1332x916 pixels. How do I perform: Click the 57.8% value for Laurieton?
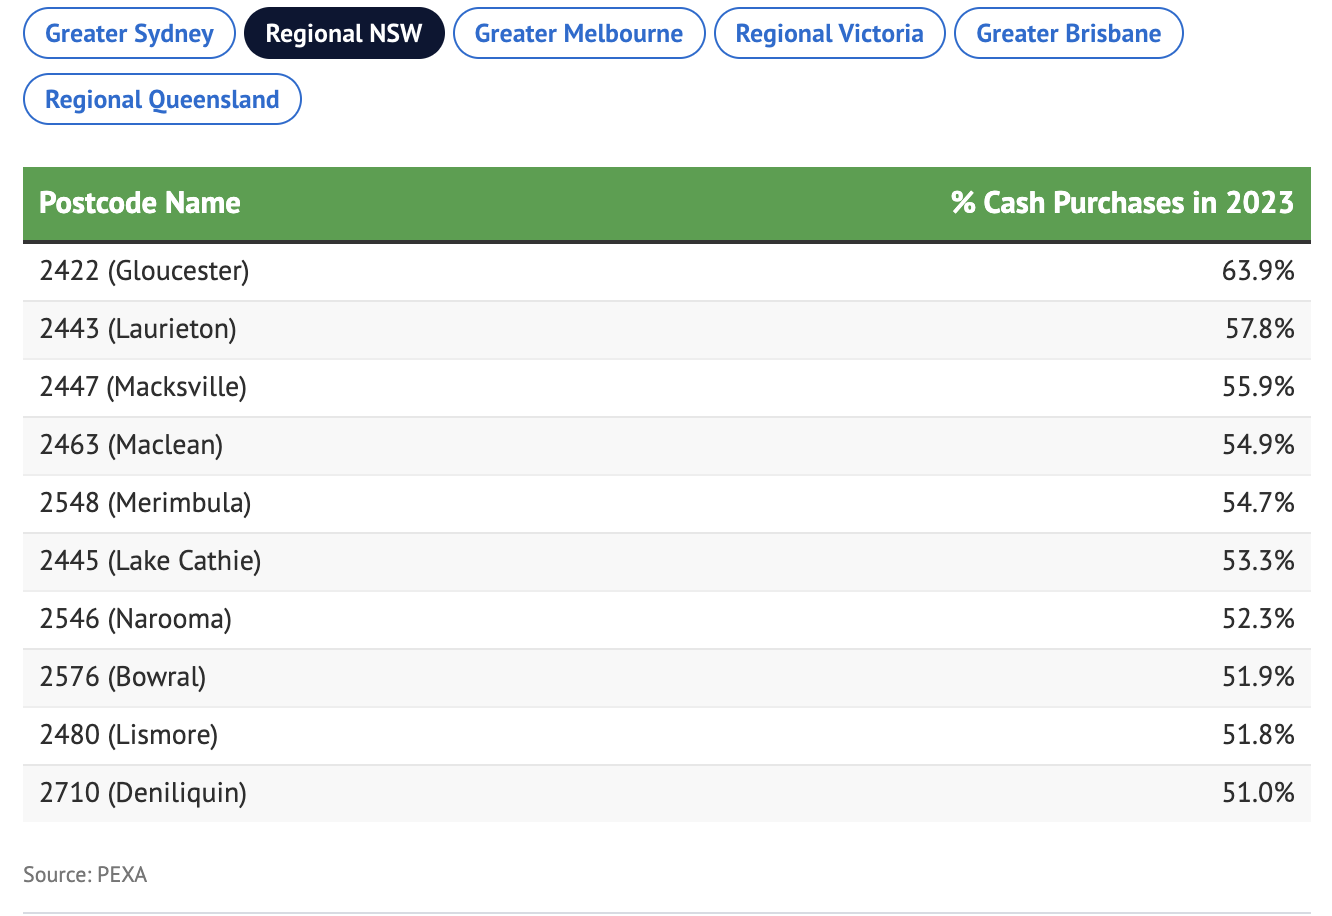point(1260,329)
